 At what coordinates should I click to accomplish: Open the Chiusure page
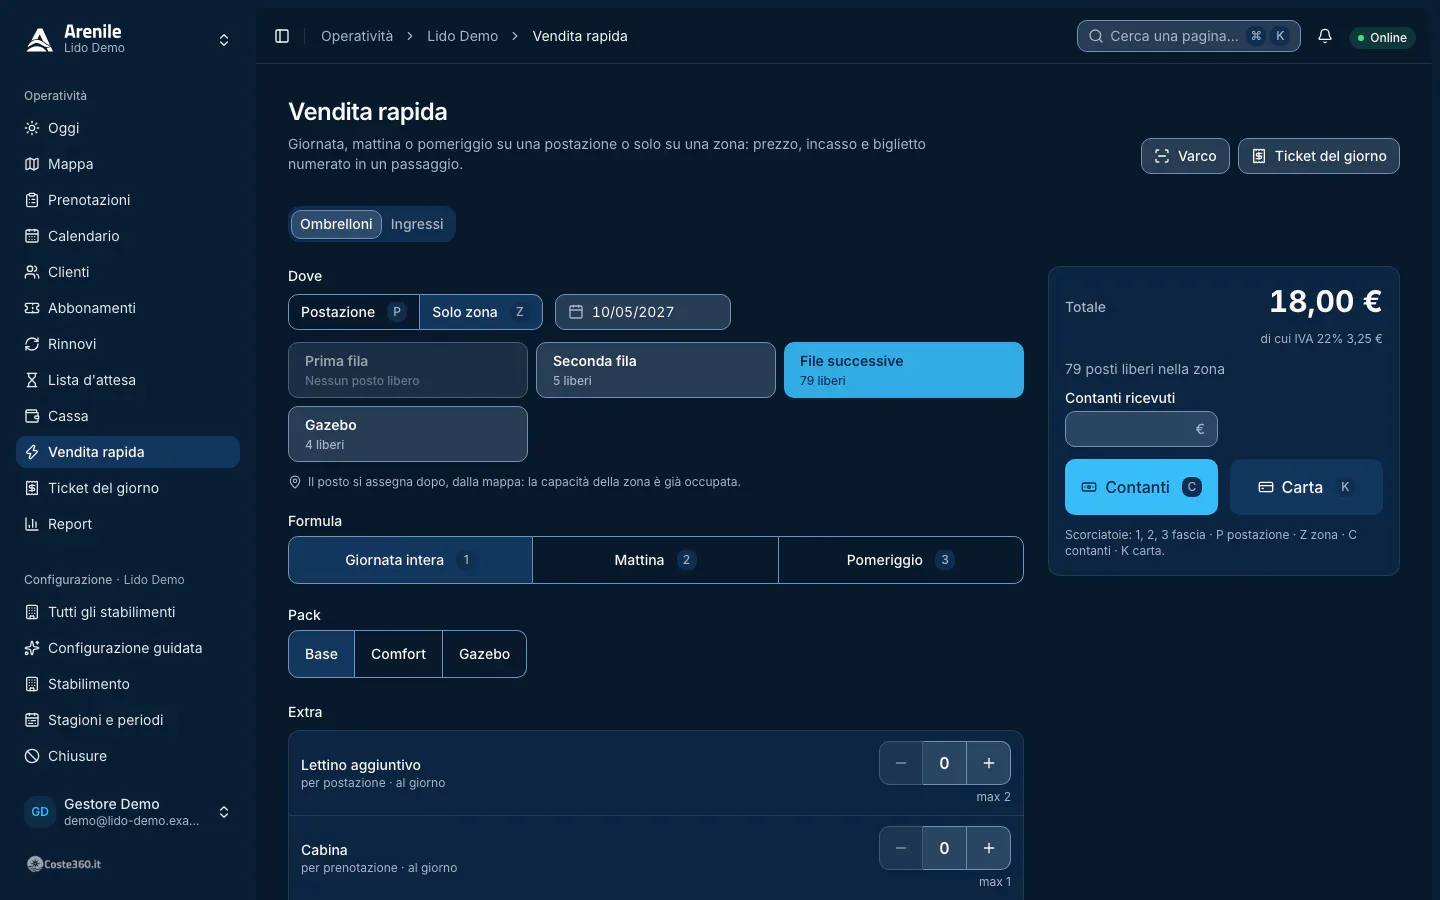pos(128,756)
